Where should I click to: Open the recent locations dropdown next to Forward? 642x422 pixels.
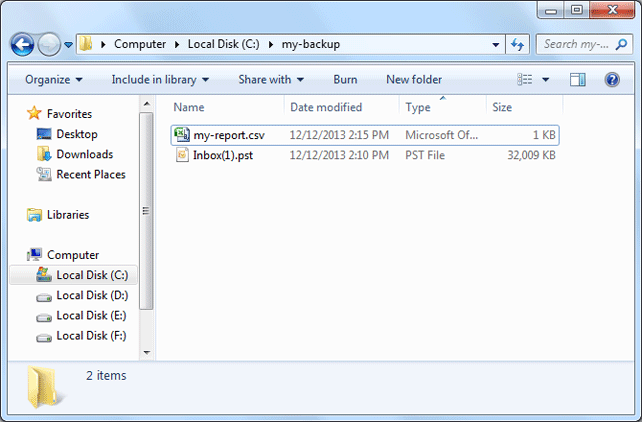coord(68,45)
